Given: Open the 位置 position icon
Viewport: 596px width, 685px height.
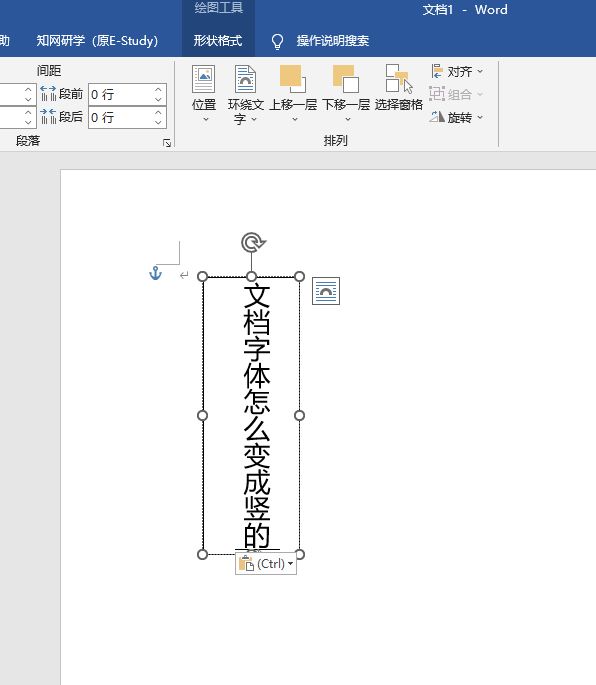Looking at the screenshot, I should (204, 79).
